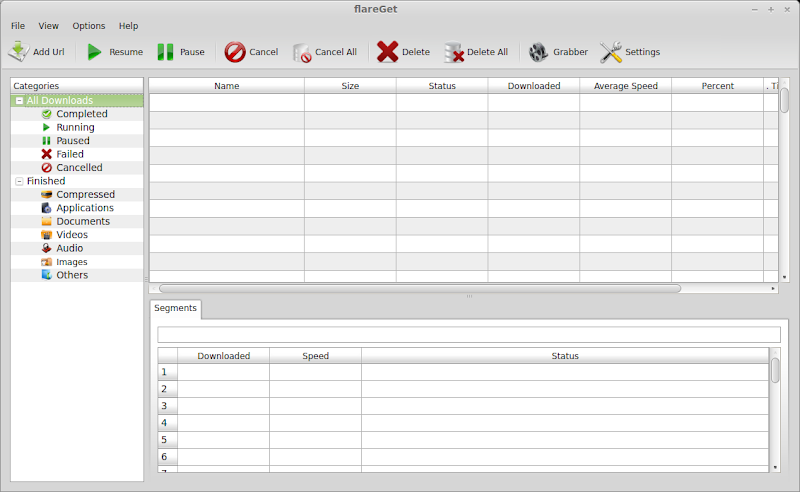Click the Average Speed column header

point(626,86)
